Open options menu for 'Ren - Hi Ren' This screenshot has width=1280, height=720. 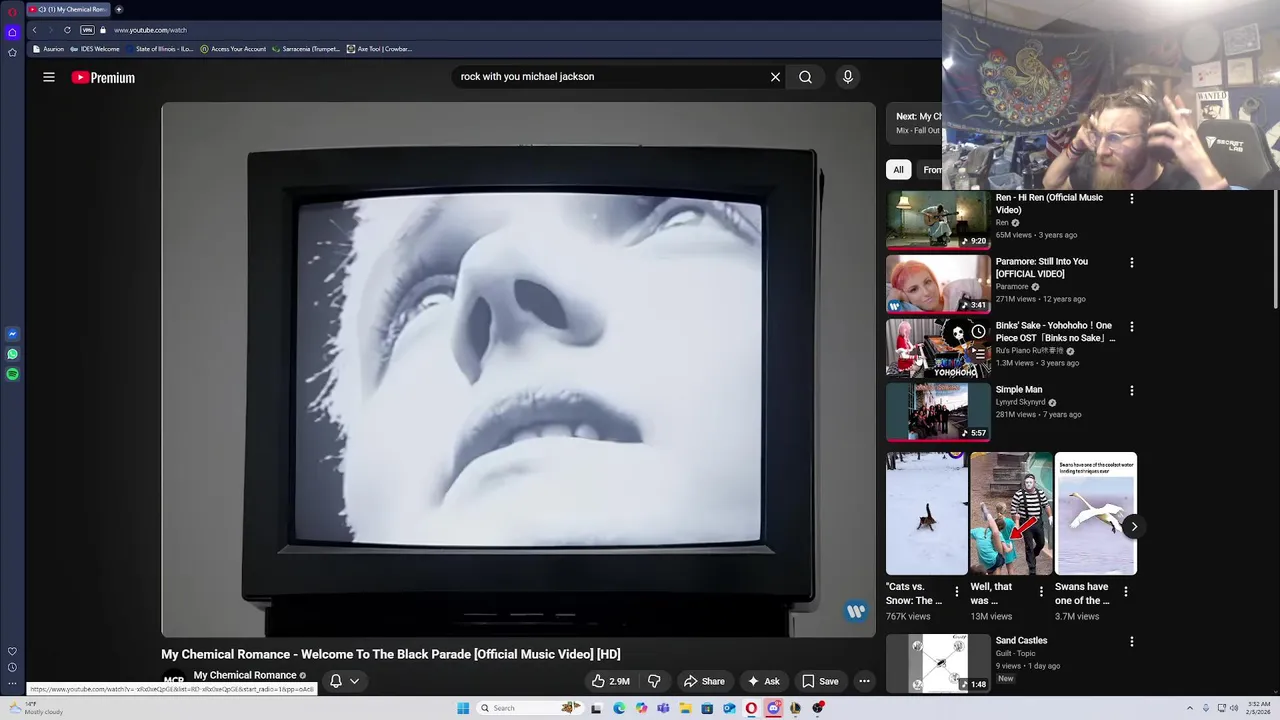coord(1132,199)
